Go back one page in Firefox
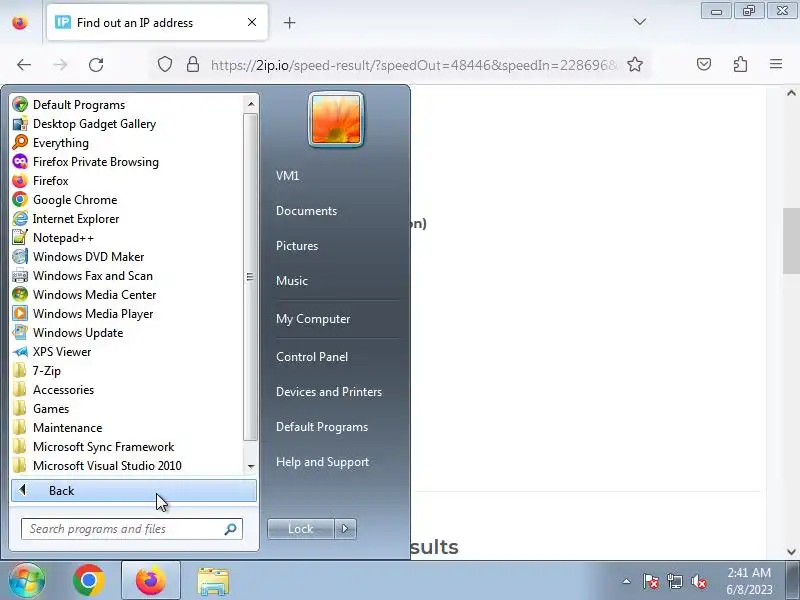 tap(24, 65)
